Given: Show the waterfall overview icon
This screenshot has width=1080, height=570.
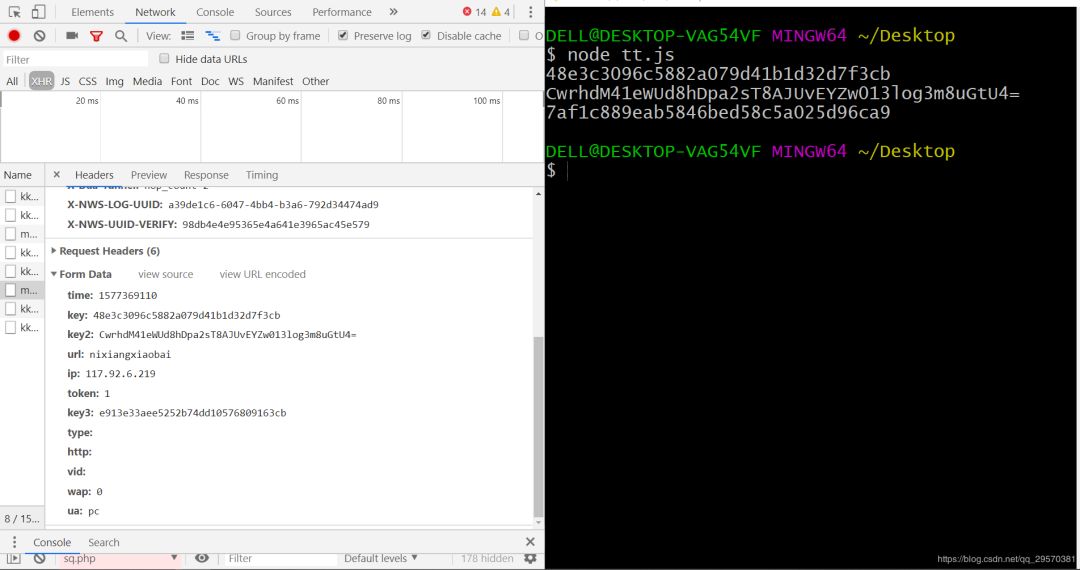Looking at the screenshot, I should point(212,36).
